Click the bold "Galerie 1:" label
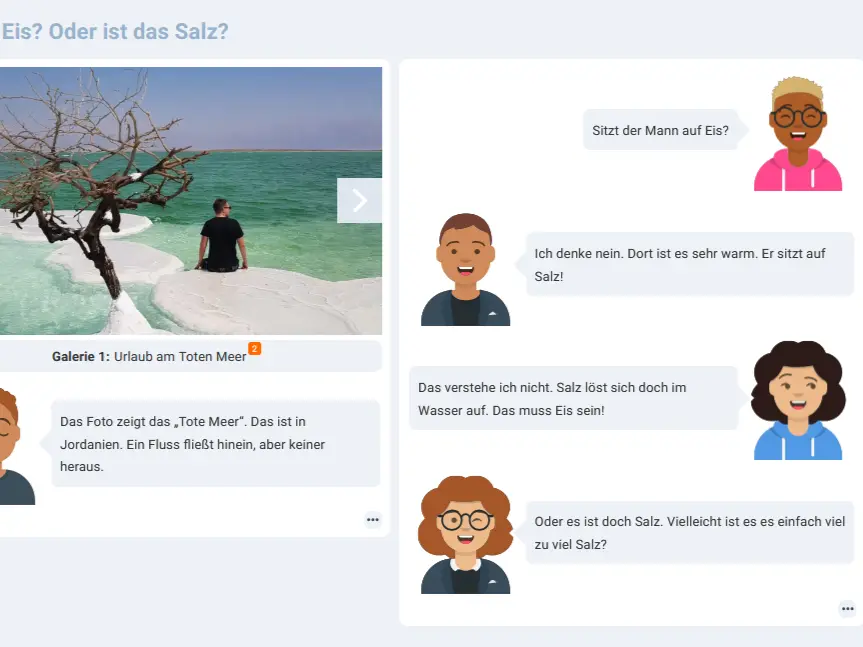This screenshot has width=863, height=647. point(81,357)
